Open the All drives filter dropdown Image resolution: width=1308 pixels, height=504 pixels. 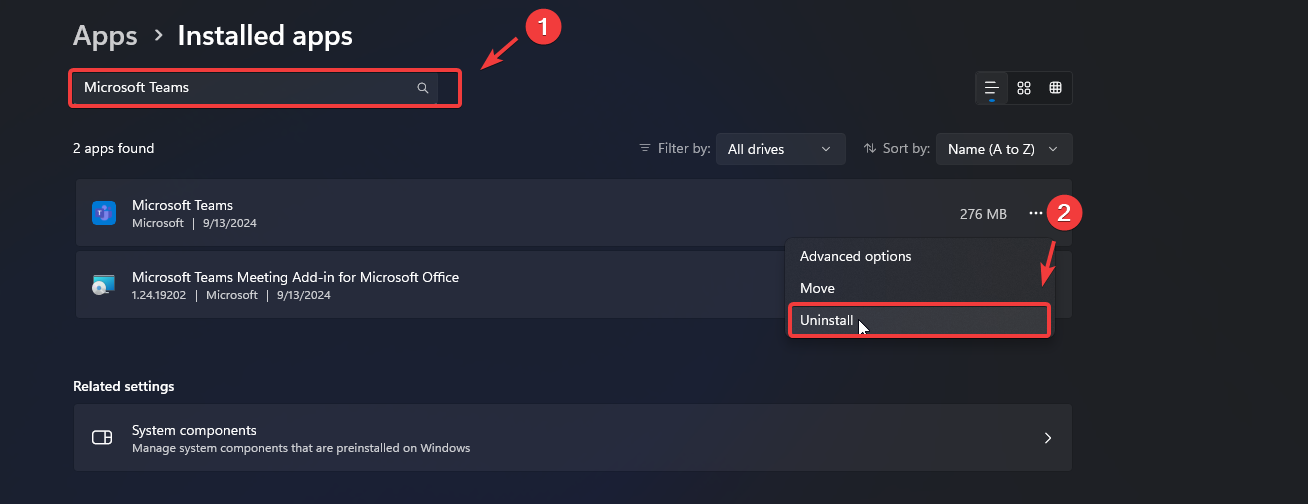tap(780, 149)
